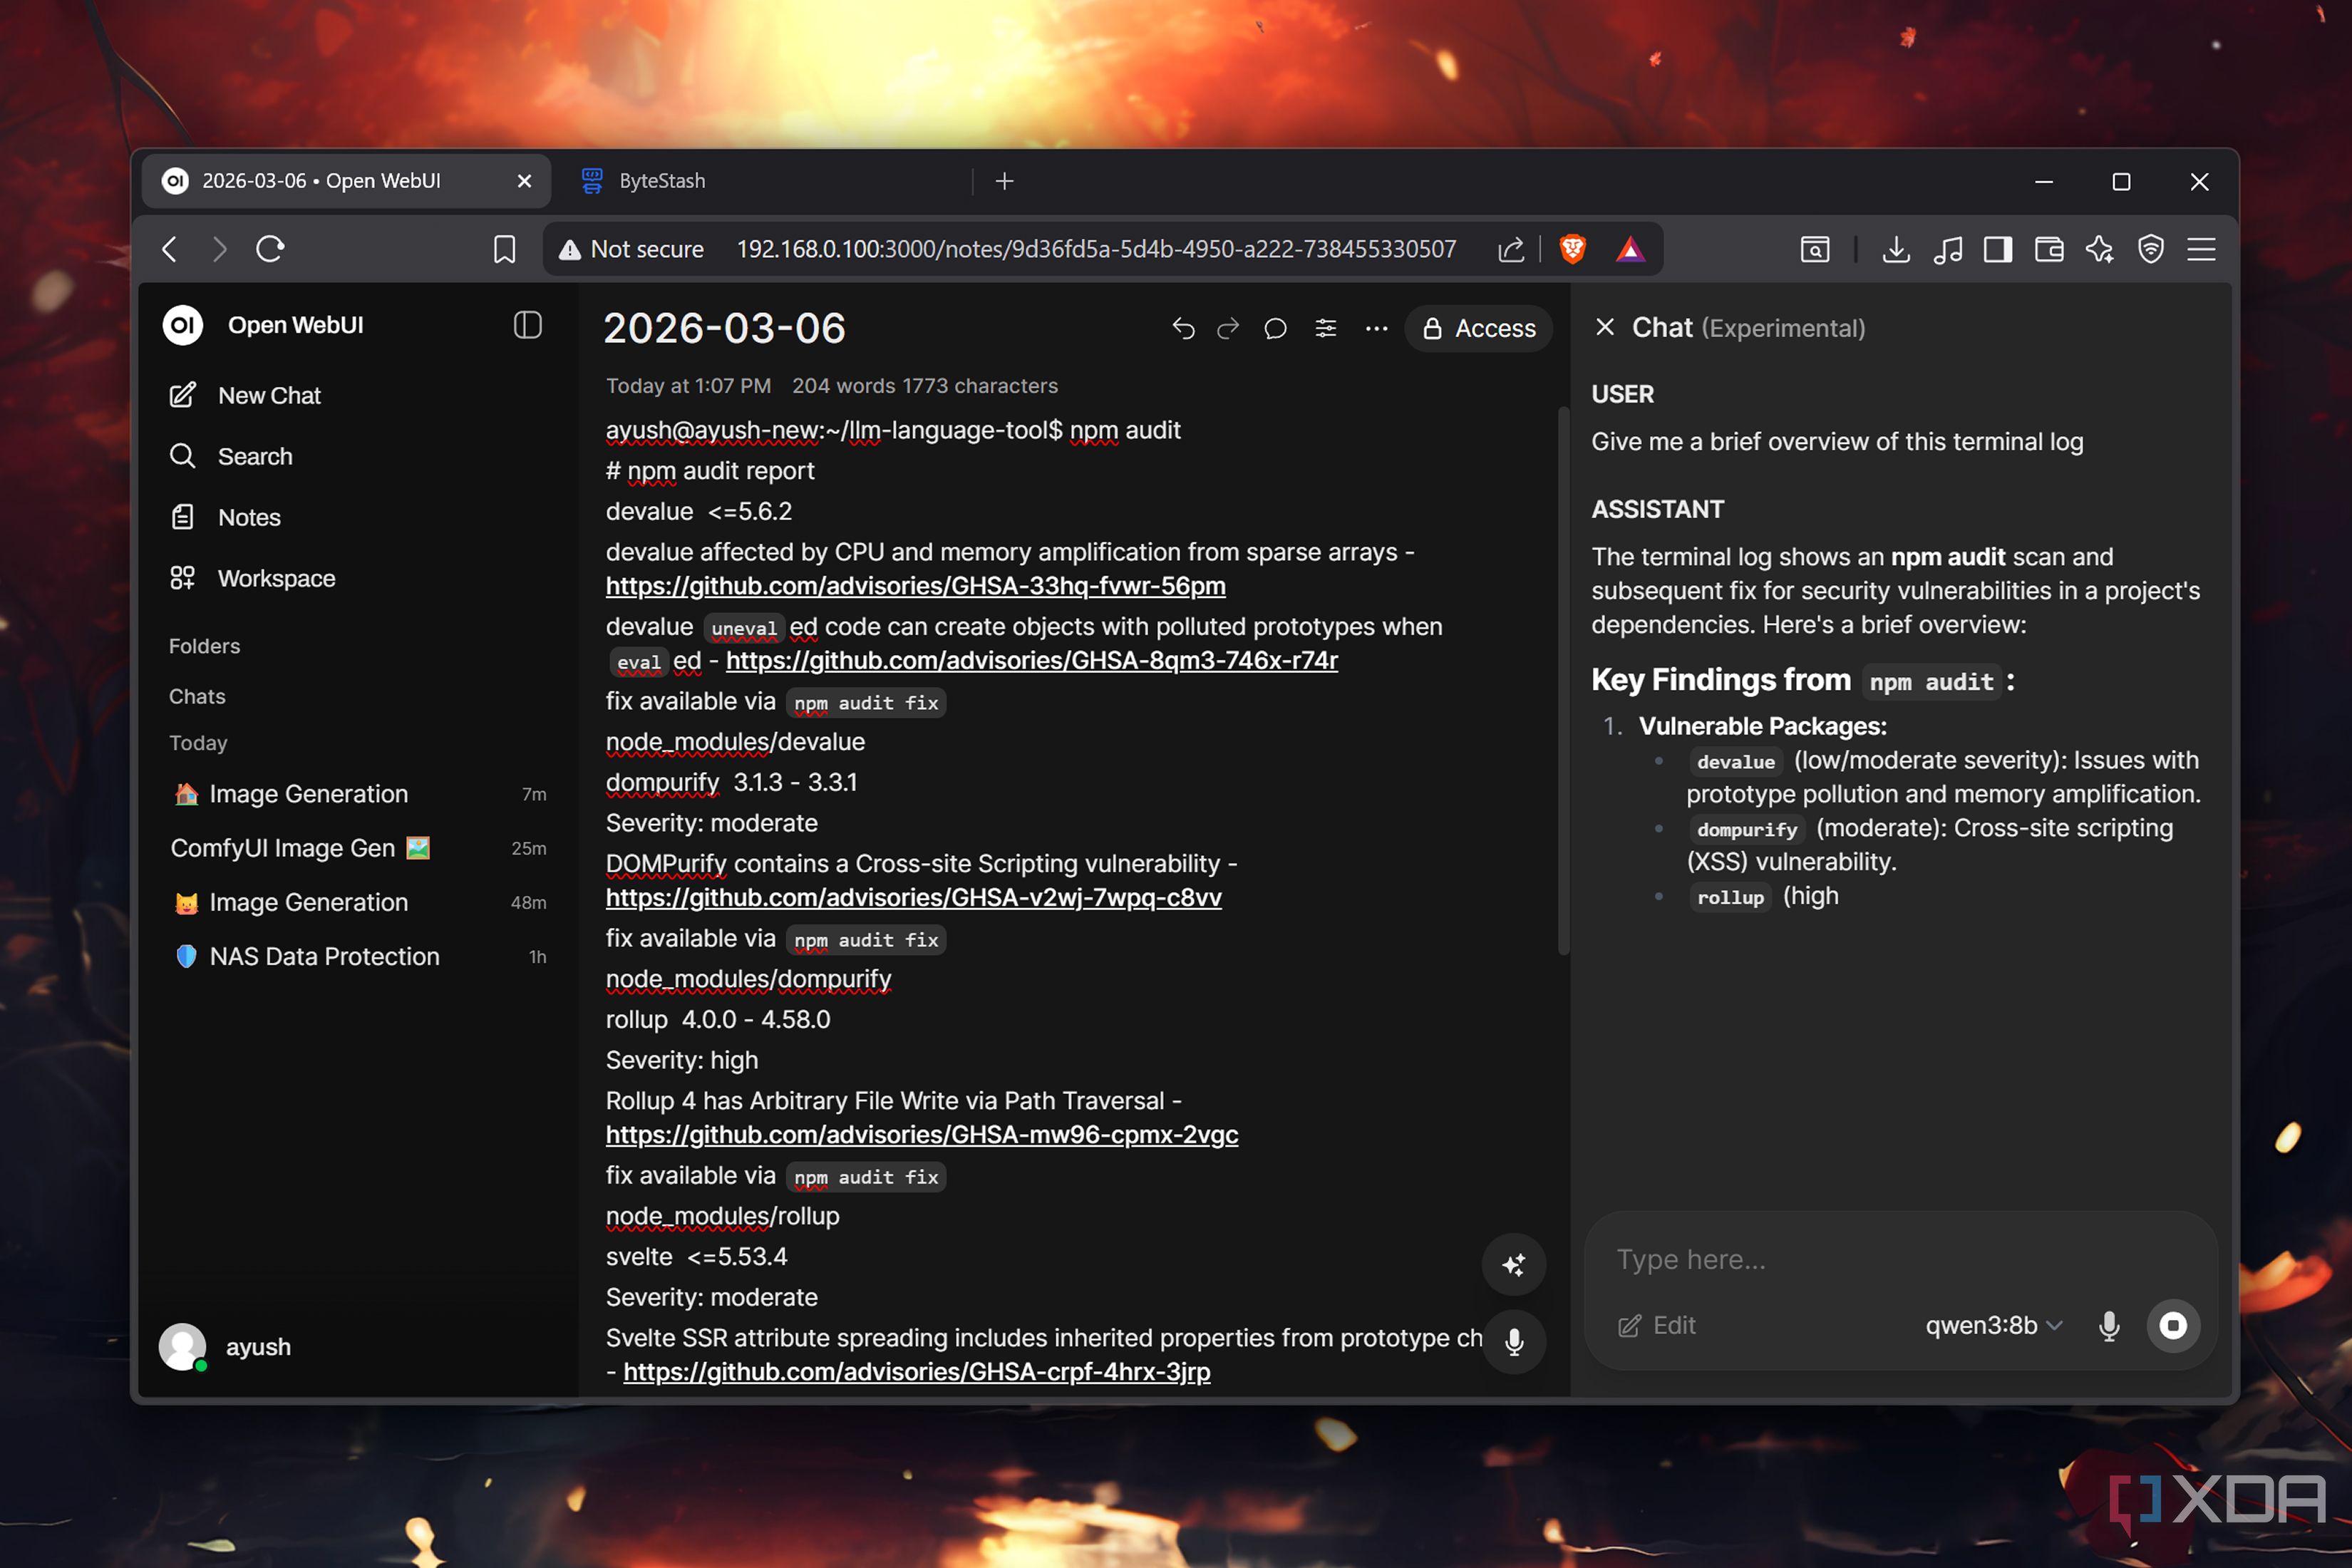Open Brave Rewards triangle icon
Screen dimensions: 2352x1568
click(1630, 249)
